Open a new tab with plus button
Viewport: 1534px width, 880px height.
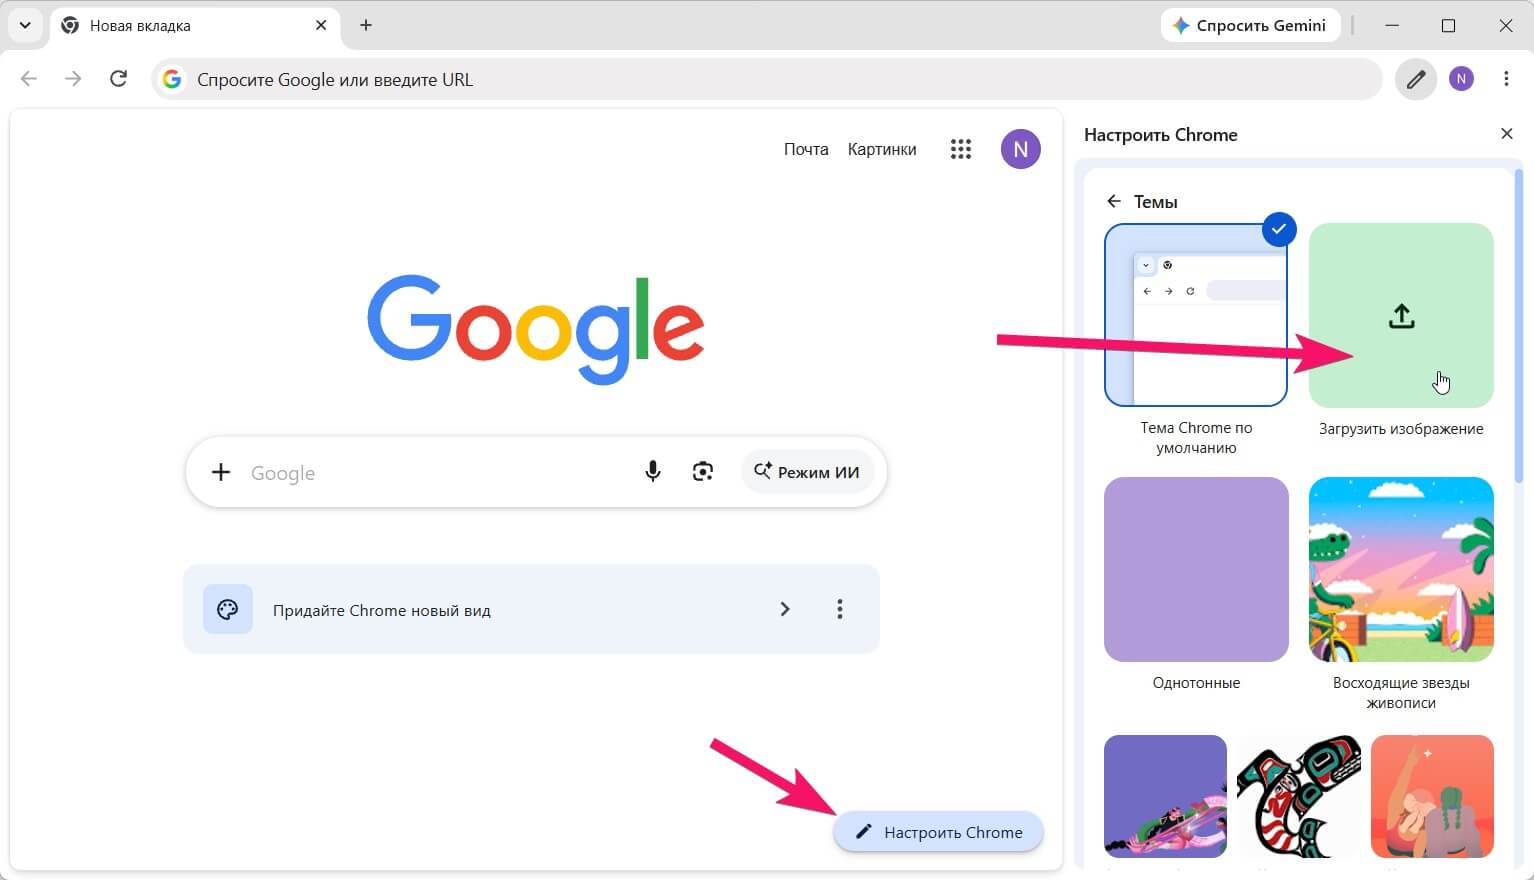point(366,25)
